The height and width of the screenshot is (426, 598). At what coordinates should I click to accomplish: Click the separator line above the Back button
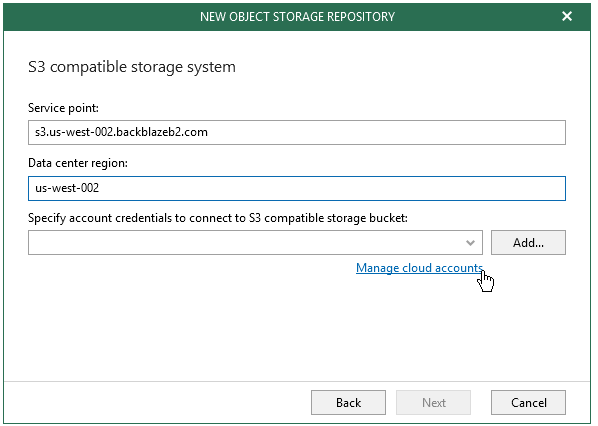point(297,381)
